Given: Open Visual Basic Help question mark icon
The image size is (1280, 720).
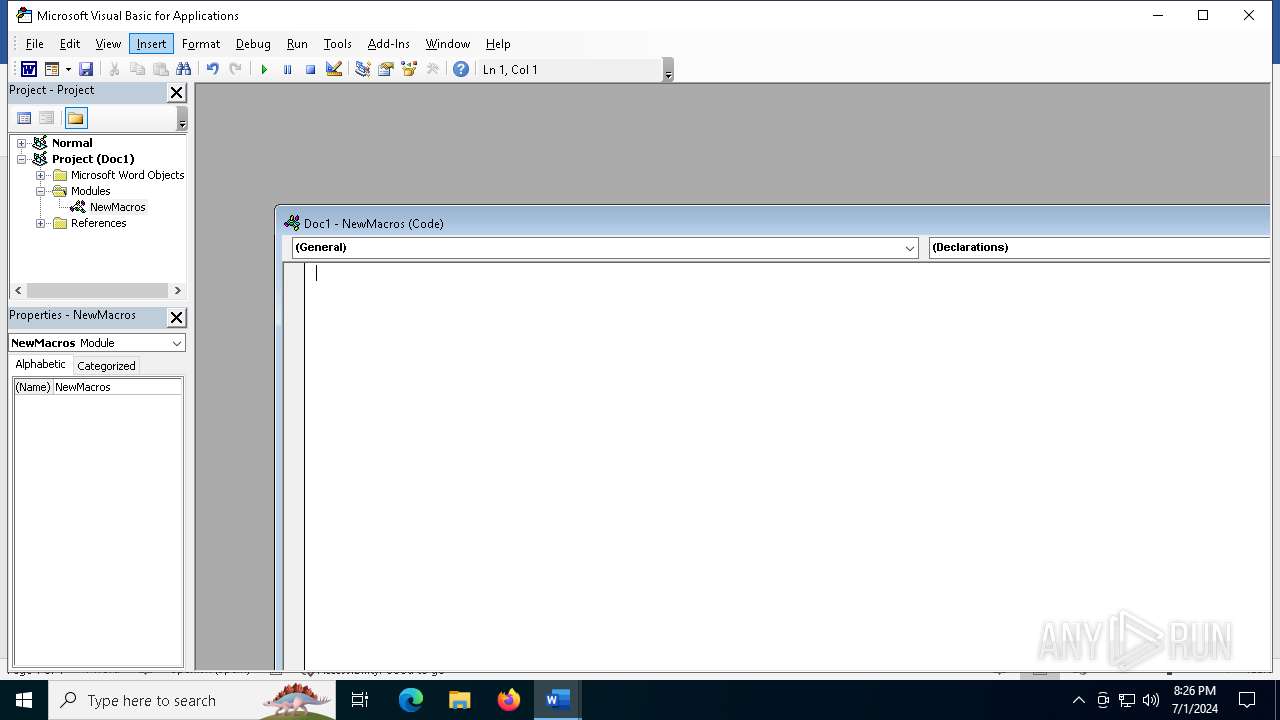Looking at the screenshot, I should [460, 69].
